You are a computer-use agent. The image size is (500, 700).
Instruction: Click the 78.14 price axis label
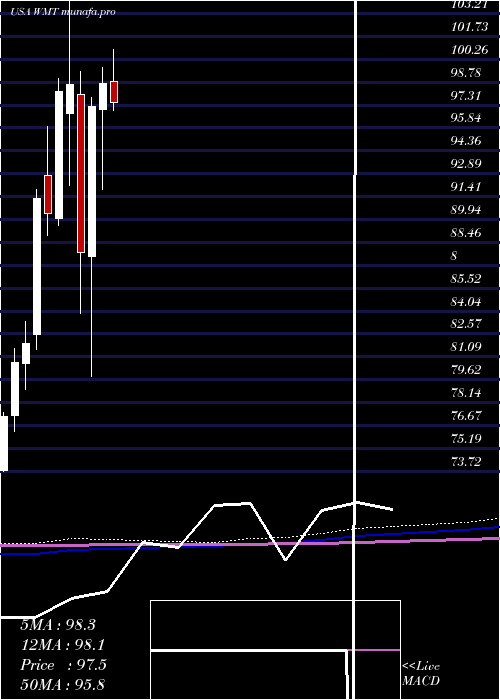tap(466, 393)
